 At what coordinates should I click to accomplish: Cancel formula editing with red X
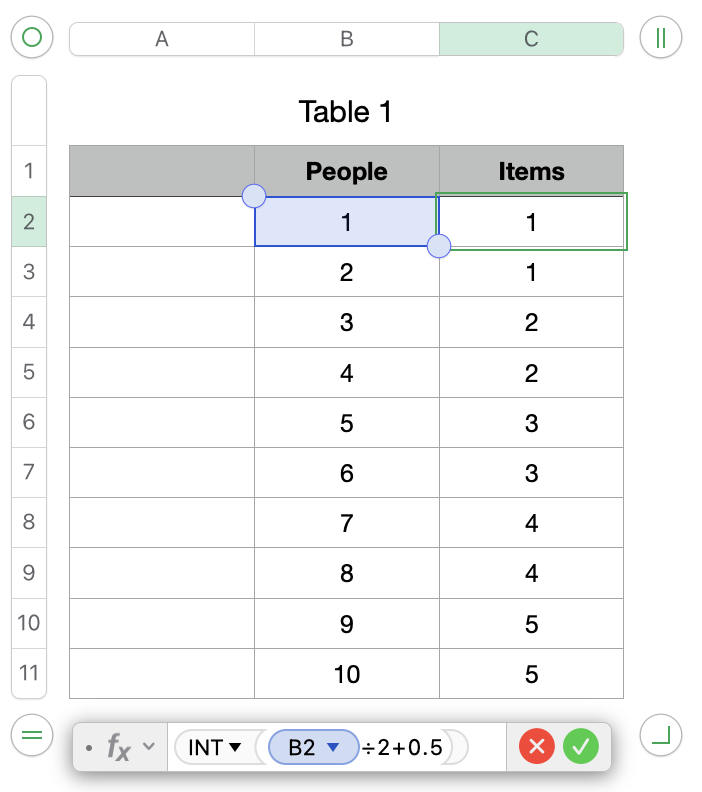click(537, 746)
